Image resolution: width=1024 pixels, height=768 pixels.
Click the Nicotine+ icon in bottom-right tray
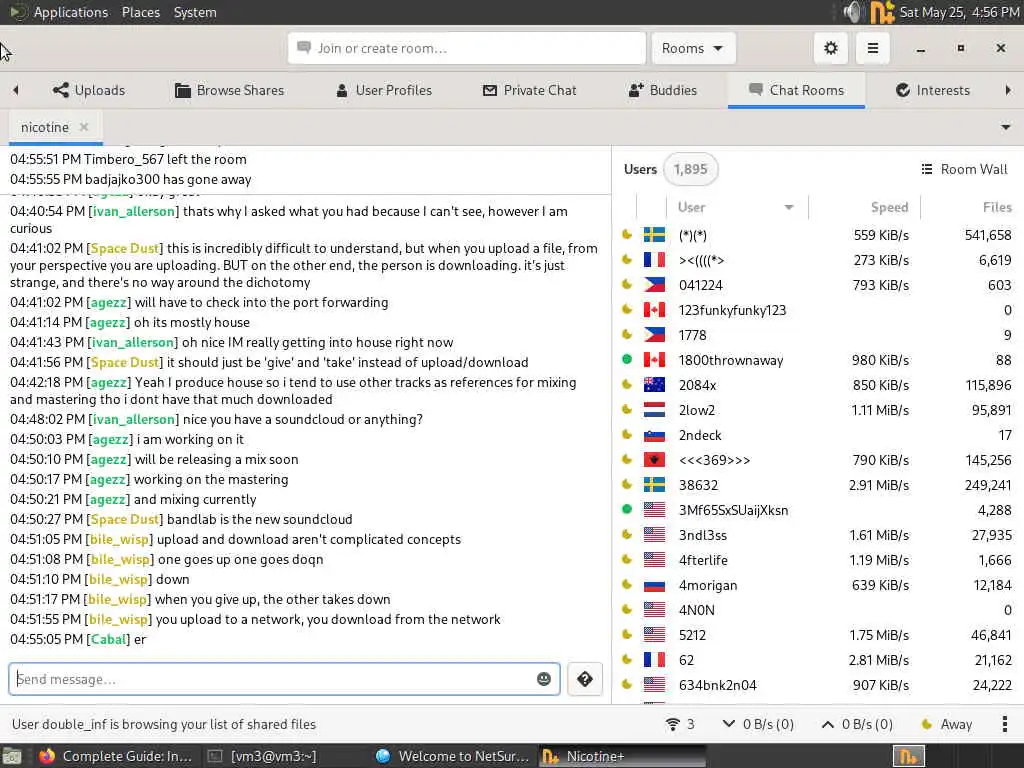908,756
